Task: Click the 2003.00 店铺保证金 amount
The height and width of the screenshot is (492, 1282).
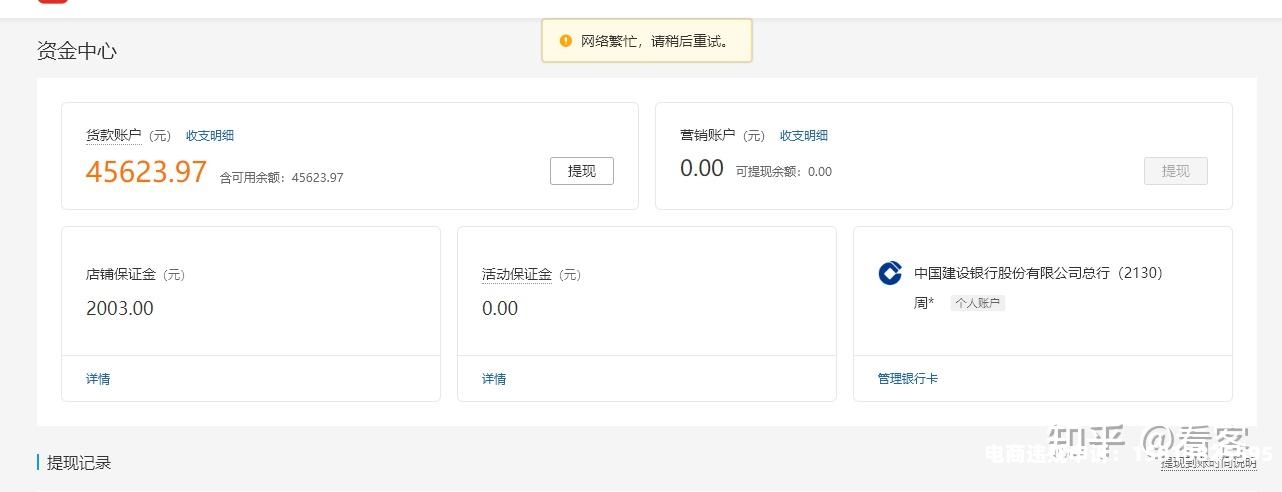Action: 120,308
